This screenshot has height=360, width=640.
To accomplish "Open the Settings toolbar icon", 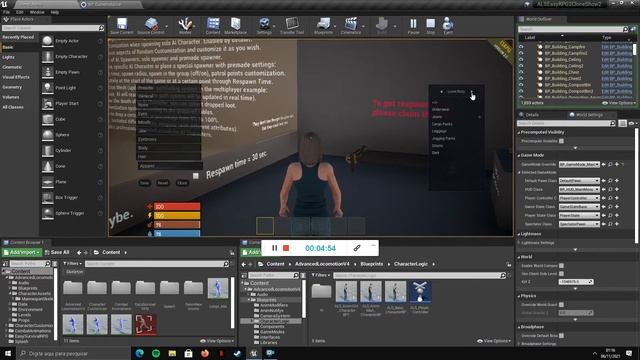I will [264, 24].
